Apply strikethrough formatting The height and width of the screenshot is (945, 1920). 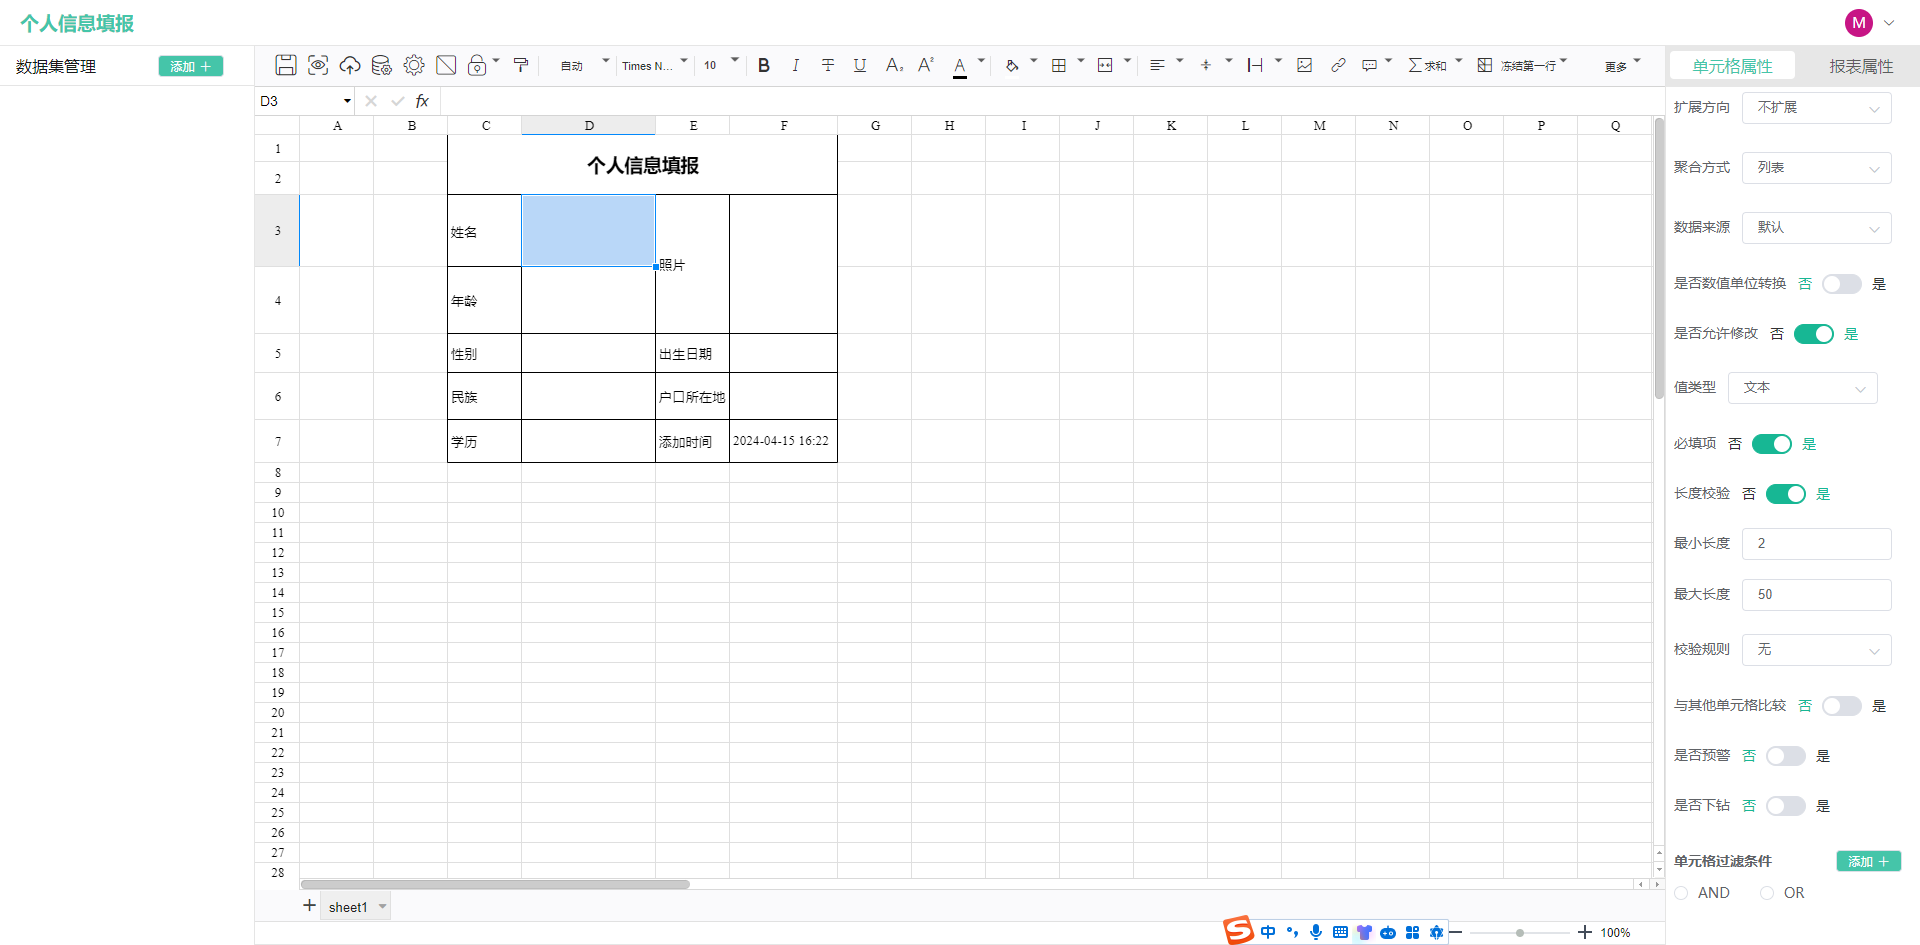click(828, 65)
